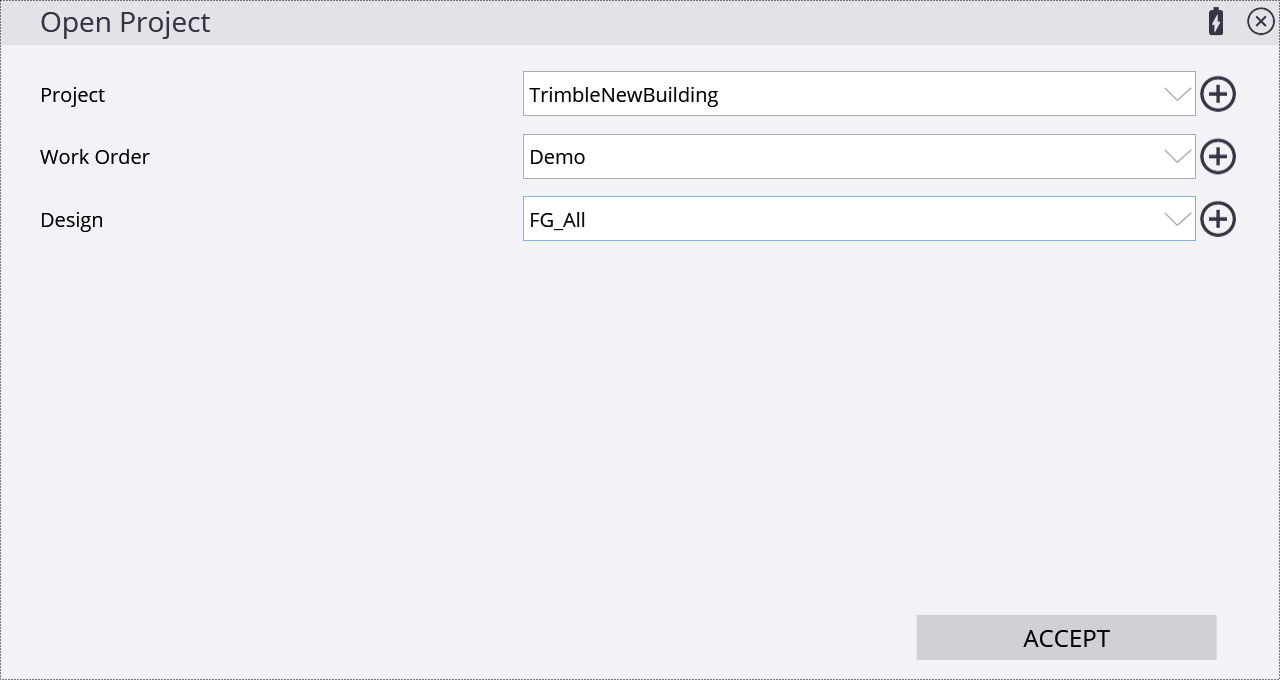Add new design using plus icon
The image size is (1280, 680).
[x=1218, y=219]
